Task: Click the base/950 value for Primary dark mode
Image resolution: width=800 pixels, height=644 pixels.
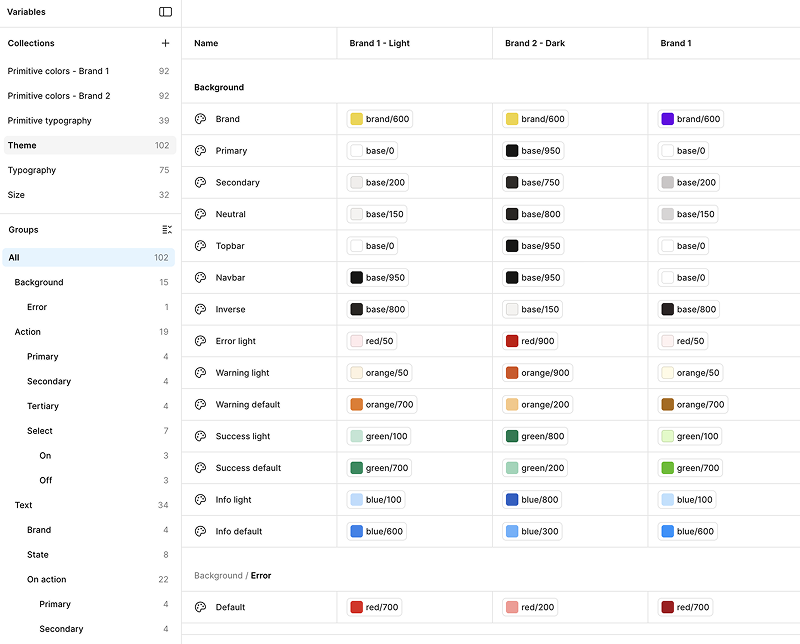Action: [531, 150]
